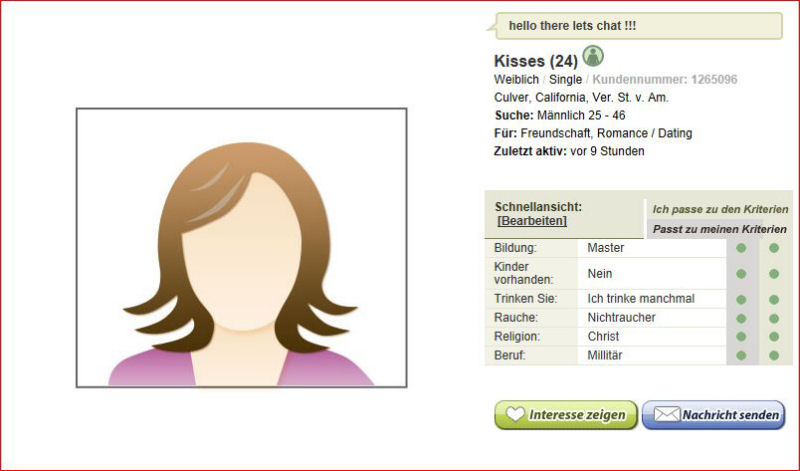
Task: Select 'Ich passe zu den Kriterien' tab
Action: pyautogui.click(x=720, y=209)
